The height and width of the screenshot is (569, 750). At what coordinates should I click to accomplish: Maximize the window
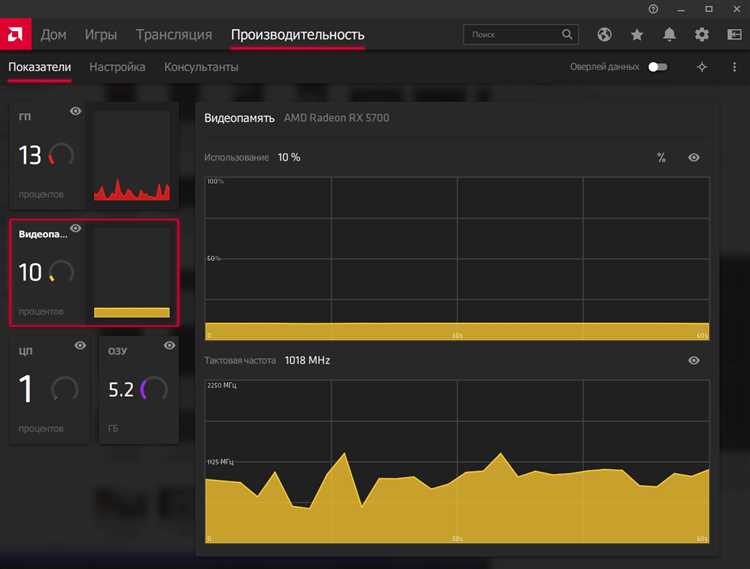tap(709, 9)
